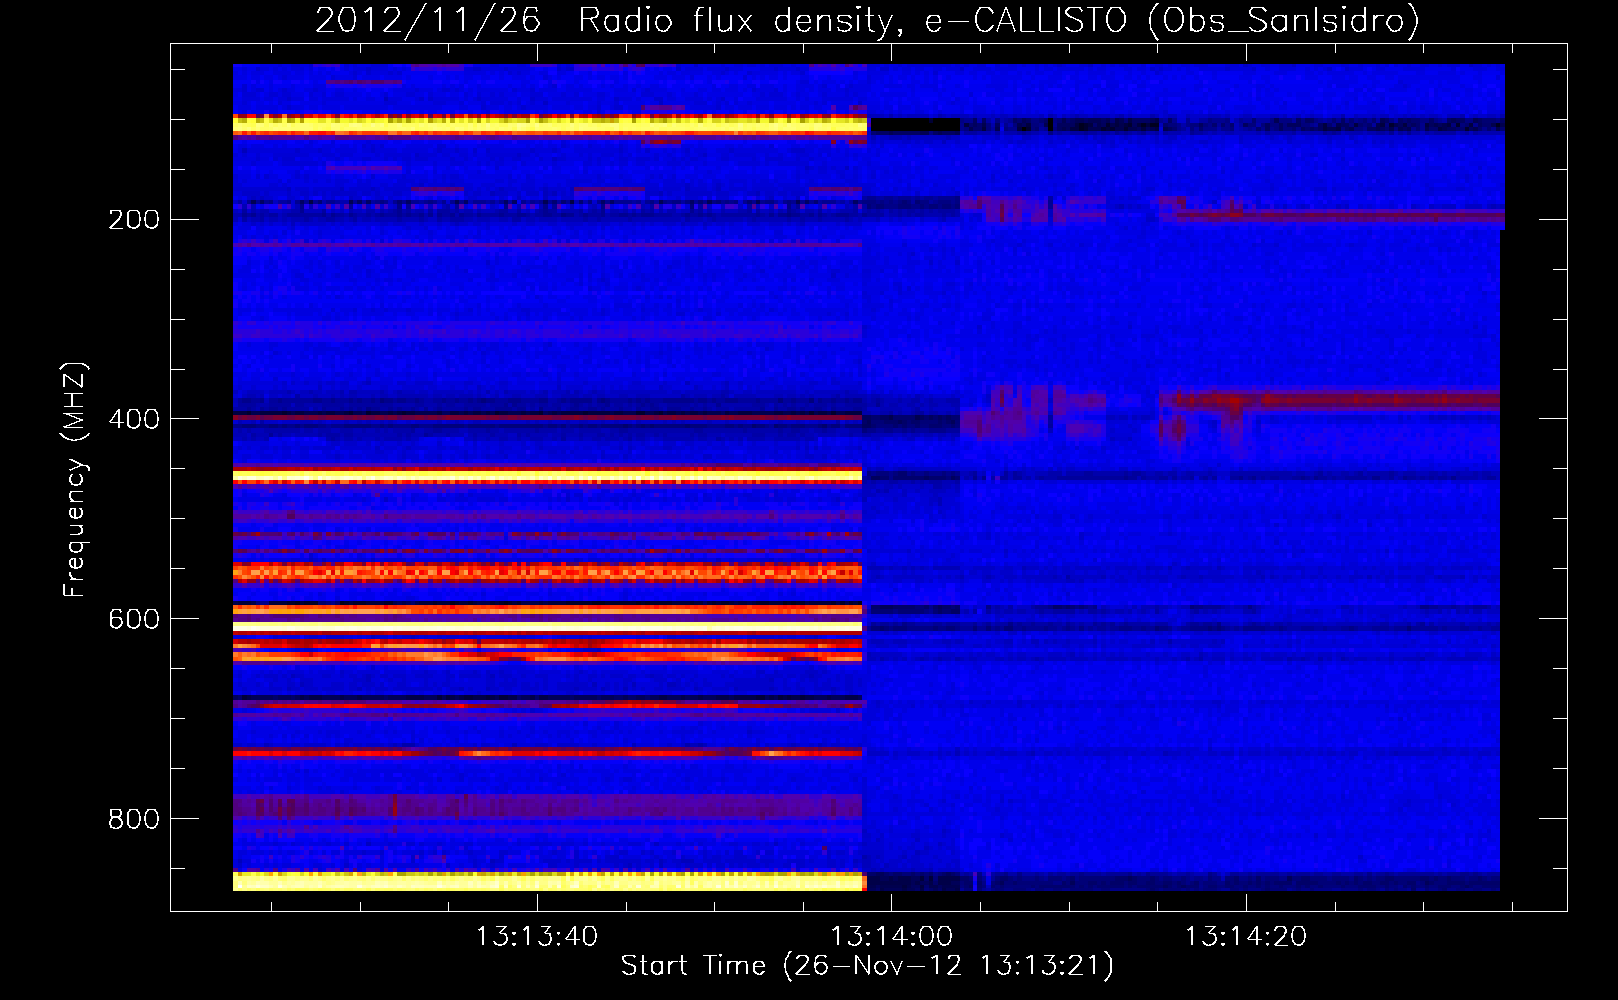The width and height of the screenshot is (1618, 1000).
Task: Click the 'Frequency (MHZ)' axis label
Action: click(x=75, y=480)
